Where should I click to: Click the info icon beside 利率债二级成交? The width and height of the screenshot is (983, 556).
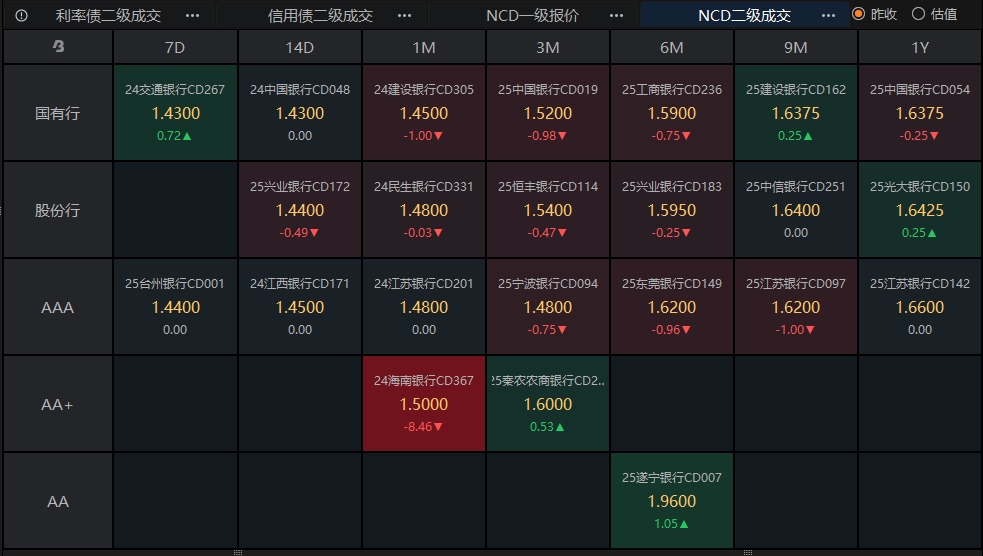(x=21, y=16)
